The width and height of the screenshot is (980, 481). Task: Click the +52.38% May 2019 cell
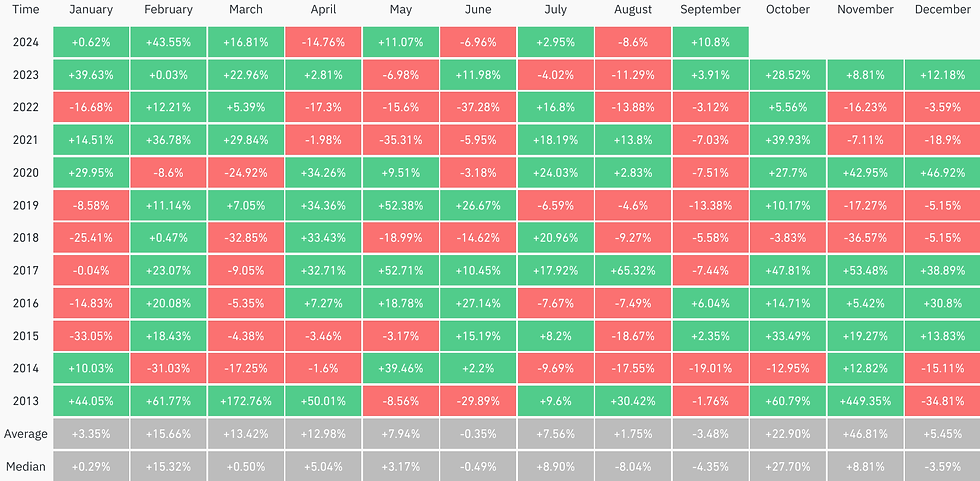401,205
